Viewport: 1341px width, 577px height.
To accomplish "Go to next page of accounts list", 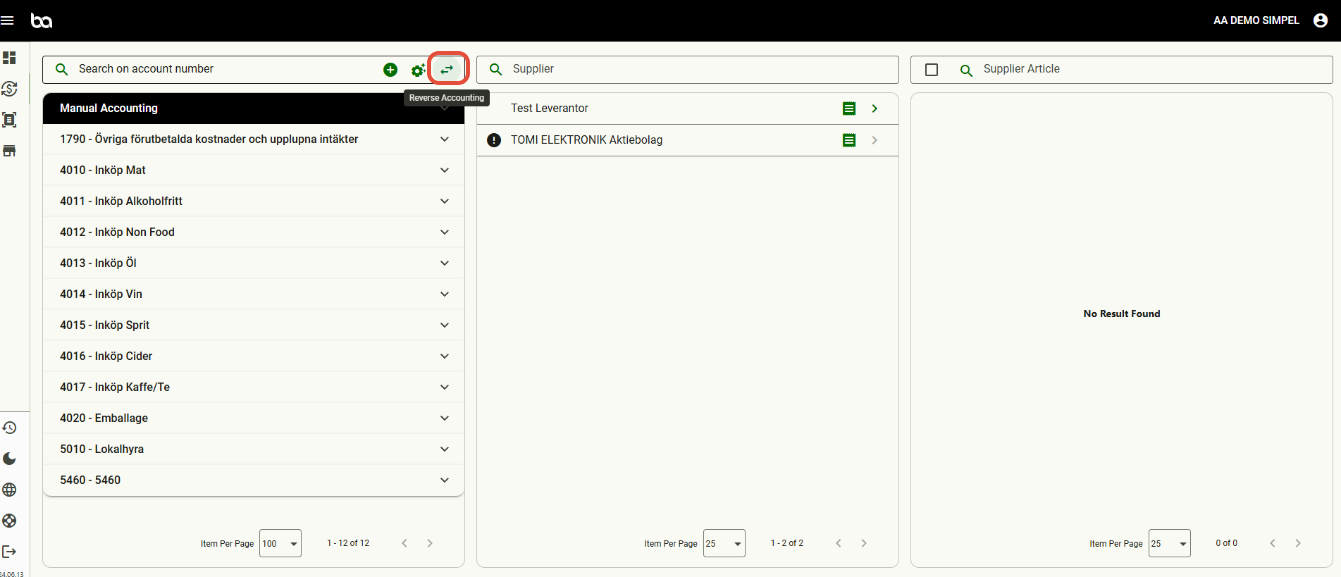I will [430, 543].
